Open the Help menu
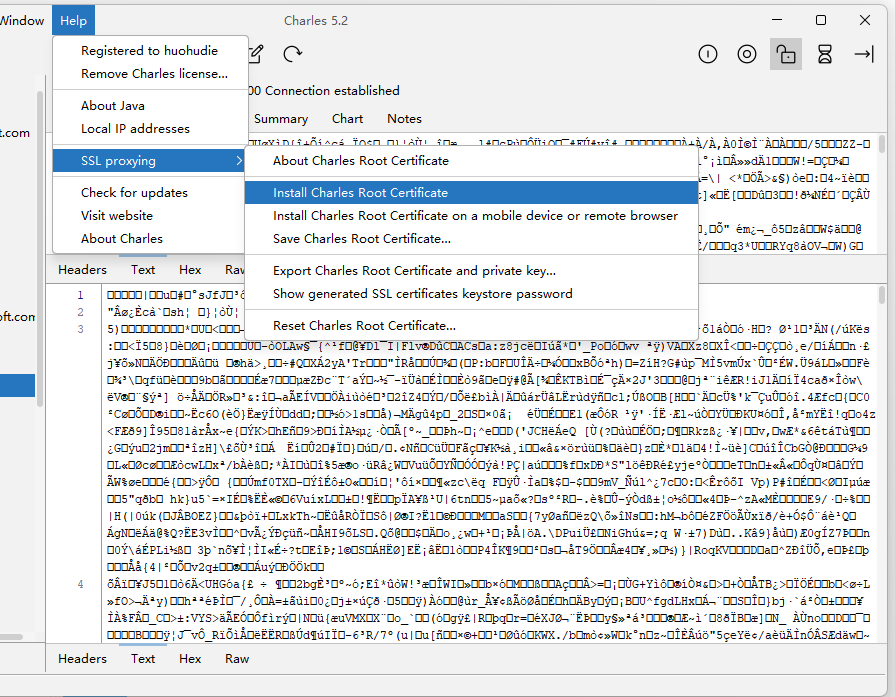 pos(74,21)
